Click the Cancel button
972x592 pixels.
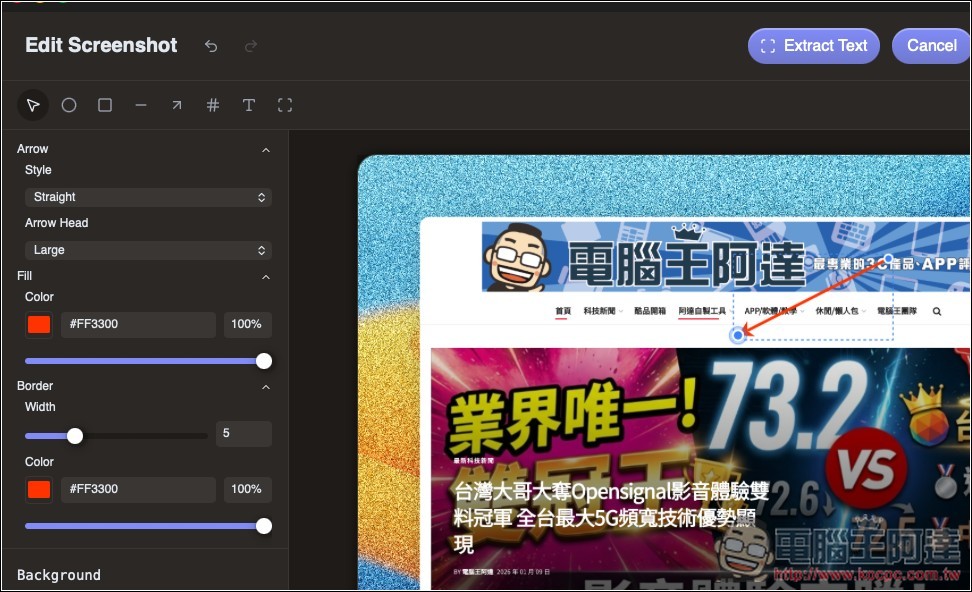(931, 45)
